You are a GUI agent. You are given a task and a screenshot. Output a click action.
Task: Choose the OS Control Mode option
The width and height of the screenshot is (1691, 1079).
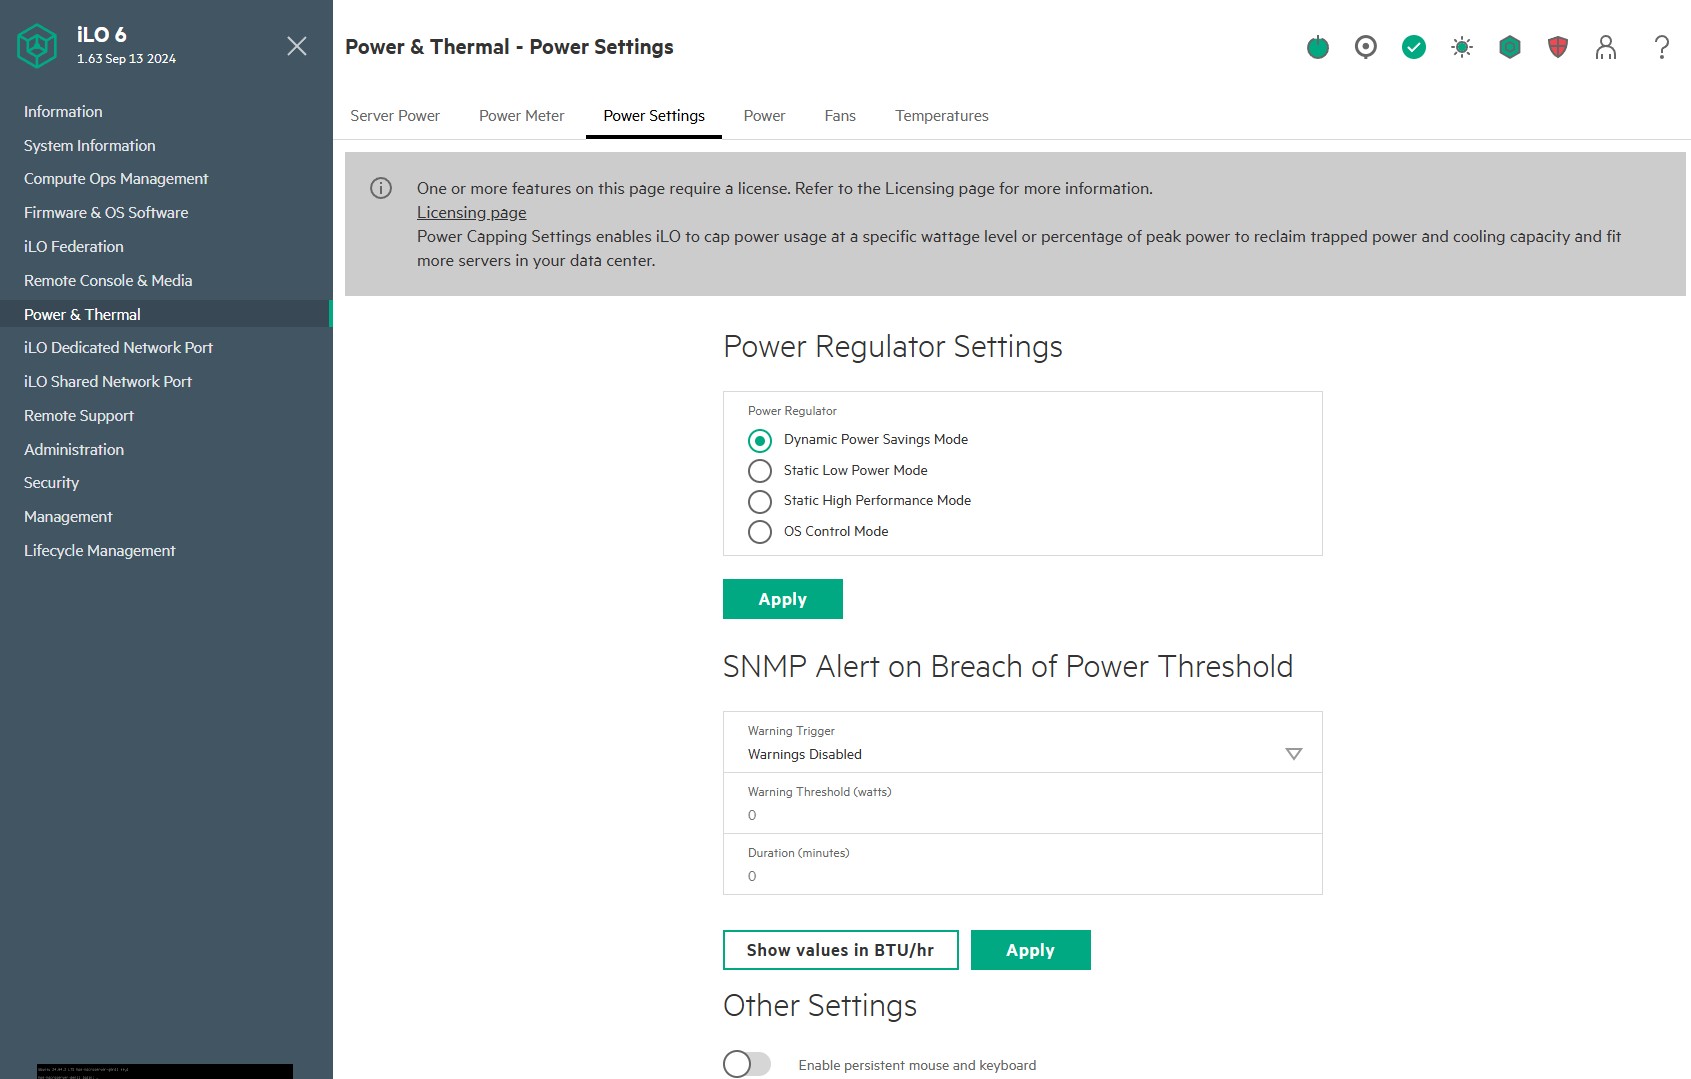point(760,532)
